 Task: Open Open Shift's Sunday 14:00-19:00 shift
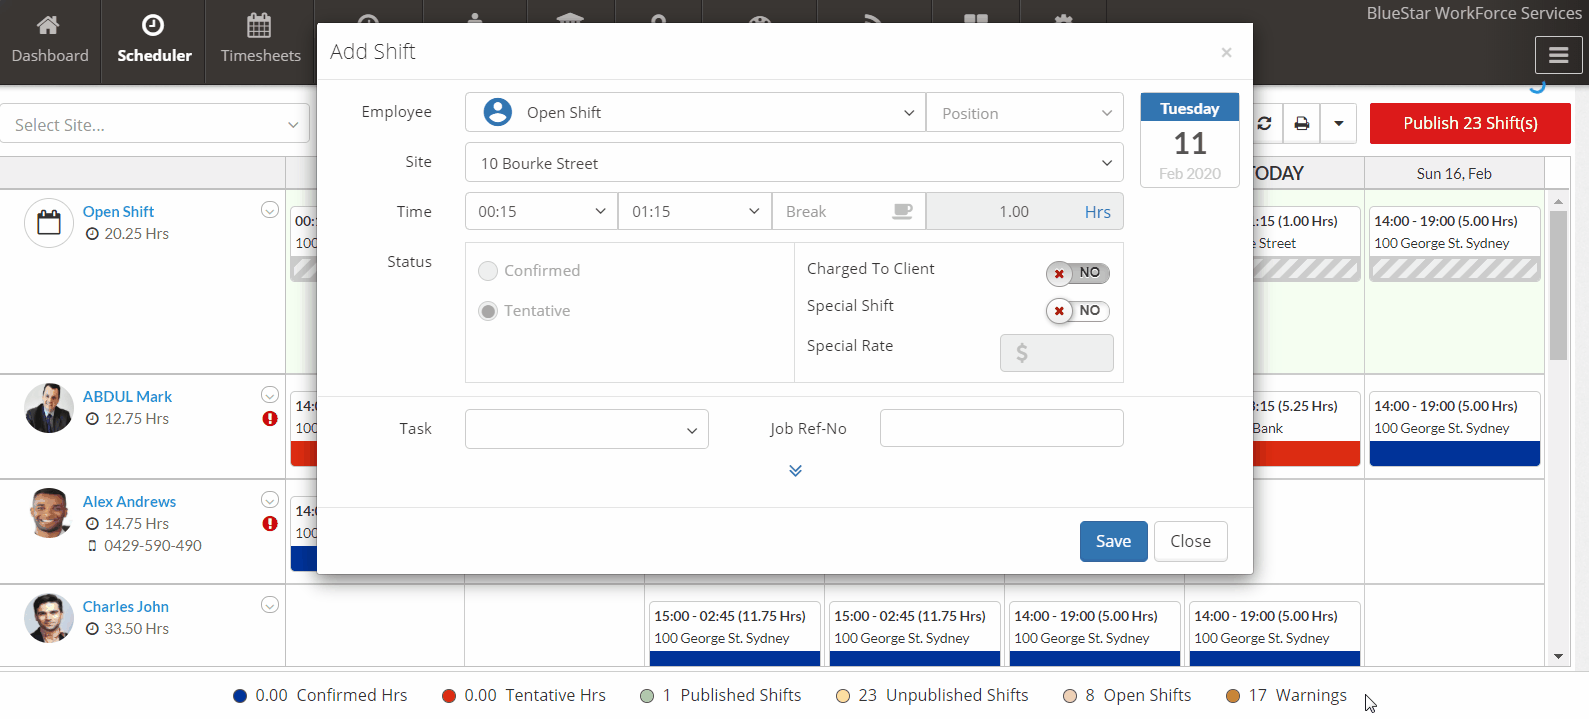click(1455, 244)
